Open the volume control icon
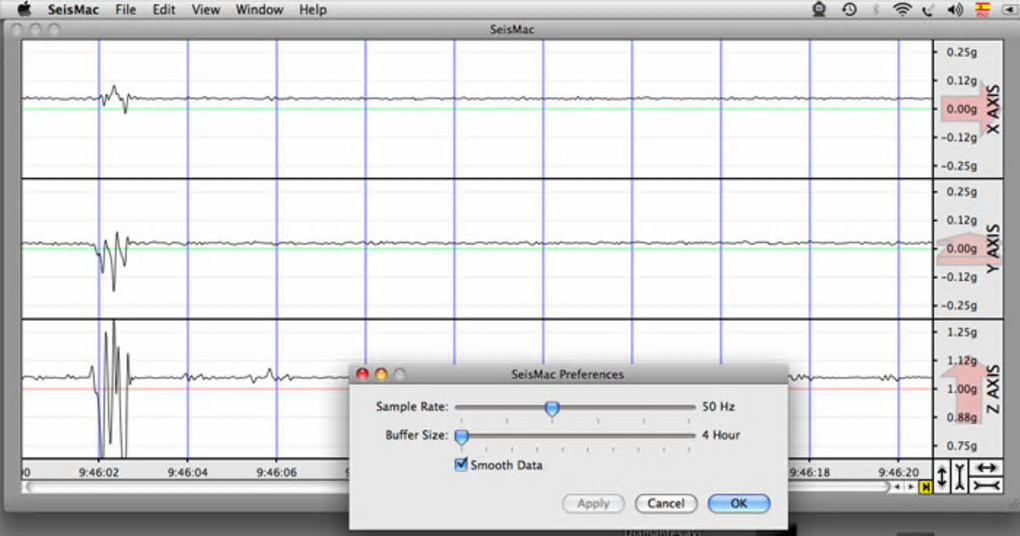Screen dimensions: 1020x536 (954, 9)
